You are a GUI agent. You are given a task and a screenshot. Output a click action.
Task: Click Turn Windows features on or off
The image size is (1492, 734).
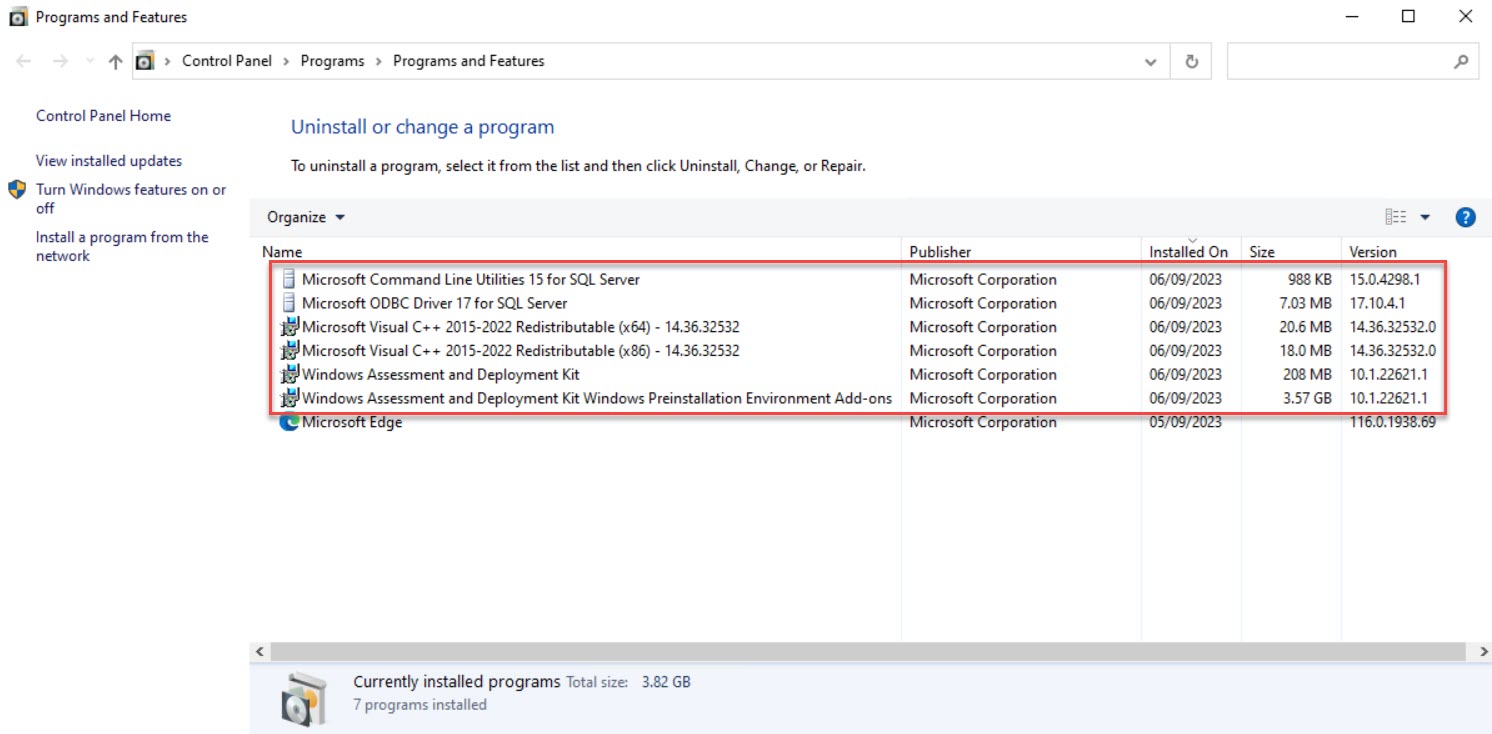[x=131, y=189]
